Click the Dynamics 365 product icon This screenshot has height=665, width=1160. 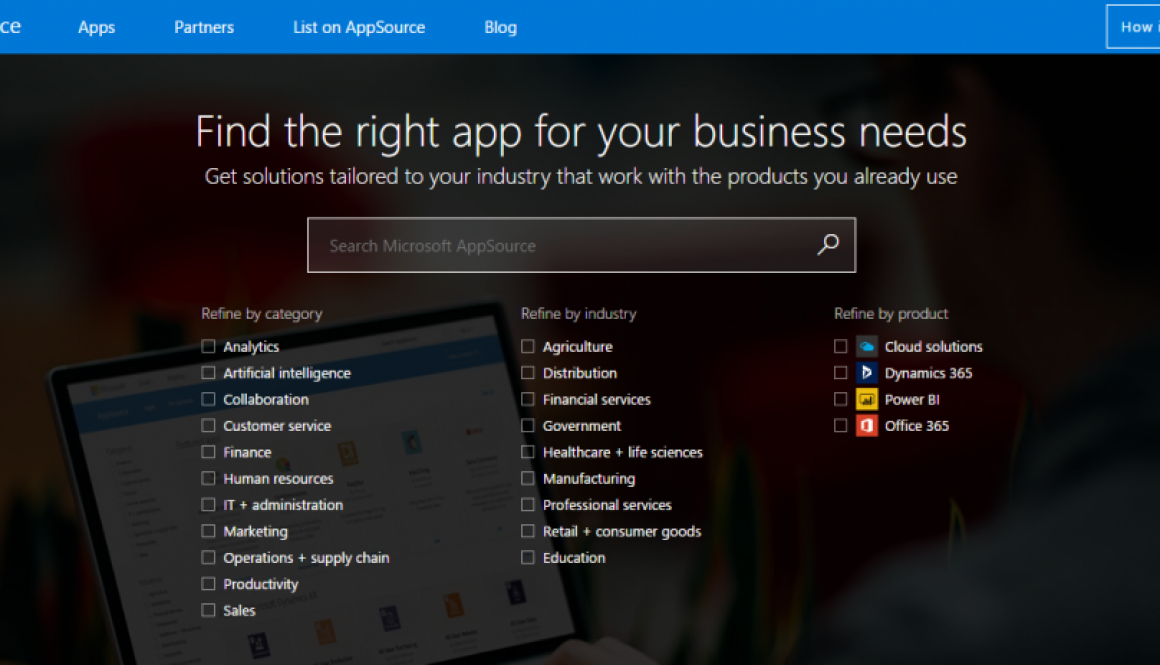tap(866, 373)
